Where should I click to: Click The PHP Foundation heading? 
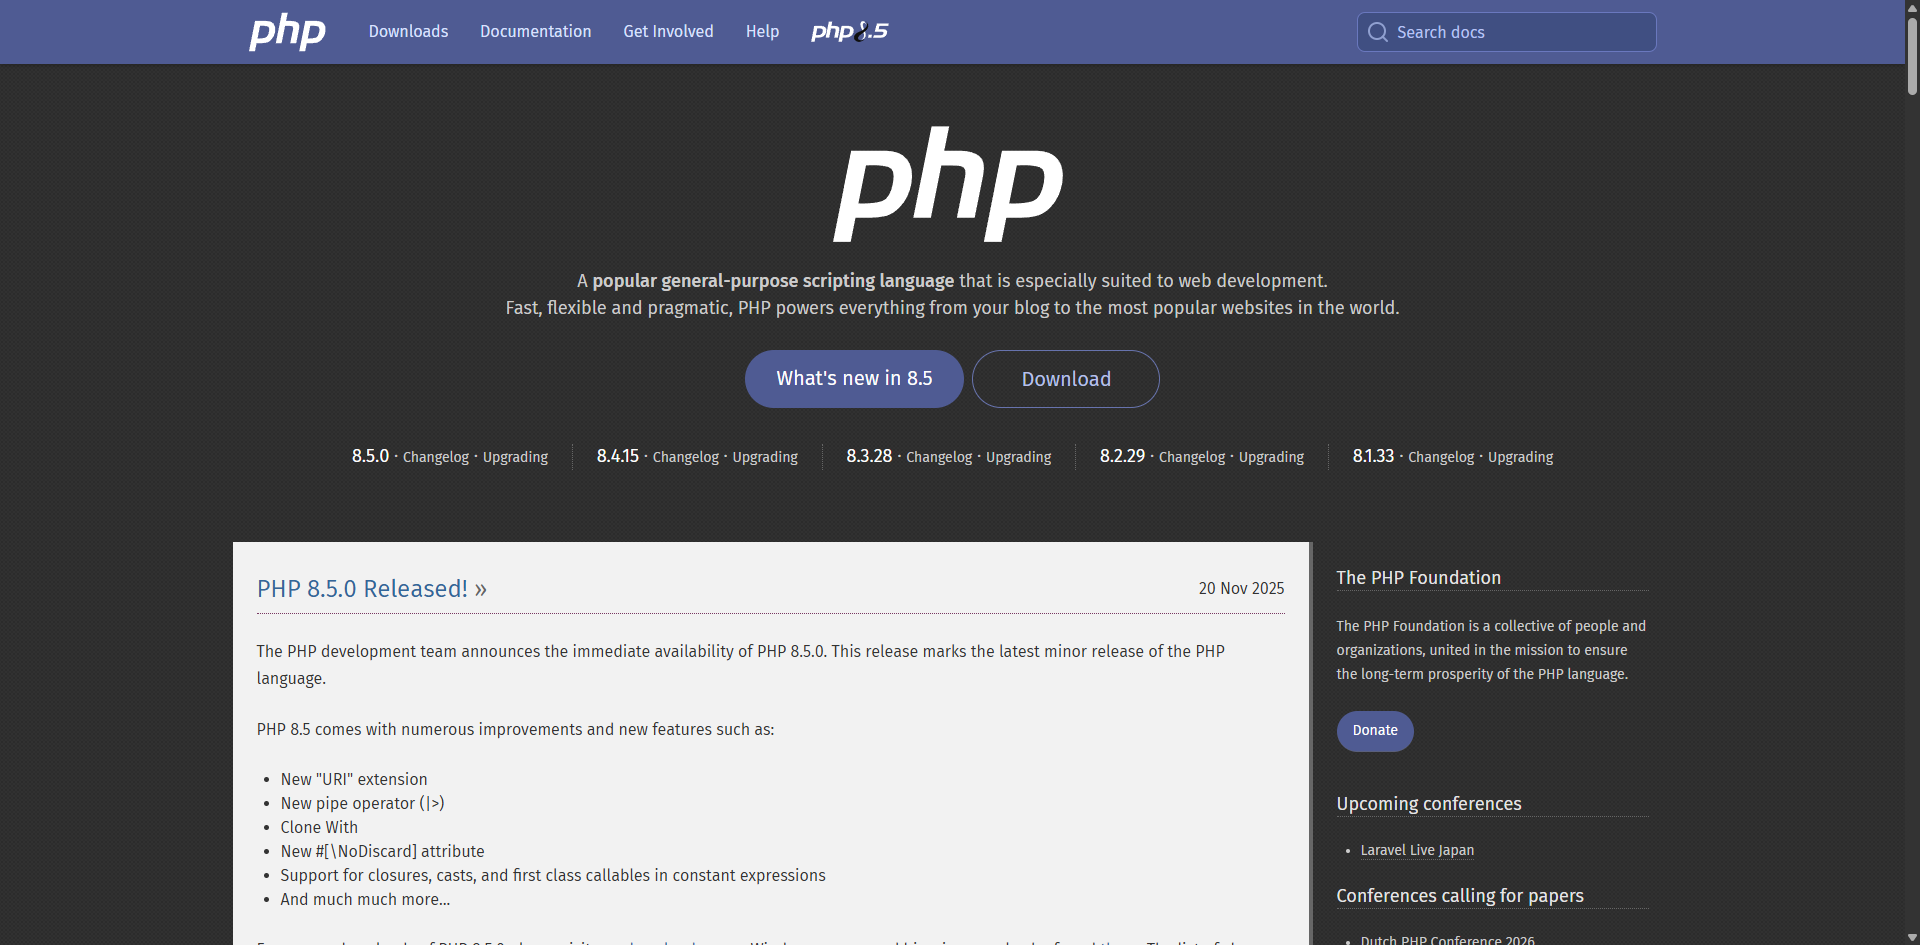tap(1418, 578)
